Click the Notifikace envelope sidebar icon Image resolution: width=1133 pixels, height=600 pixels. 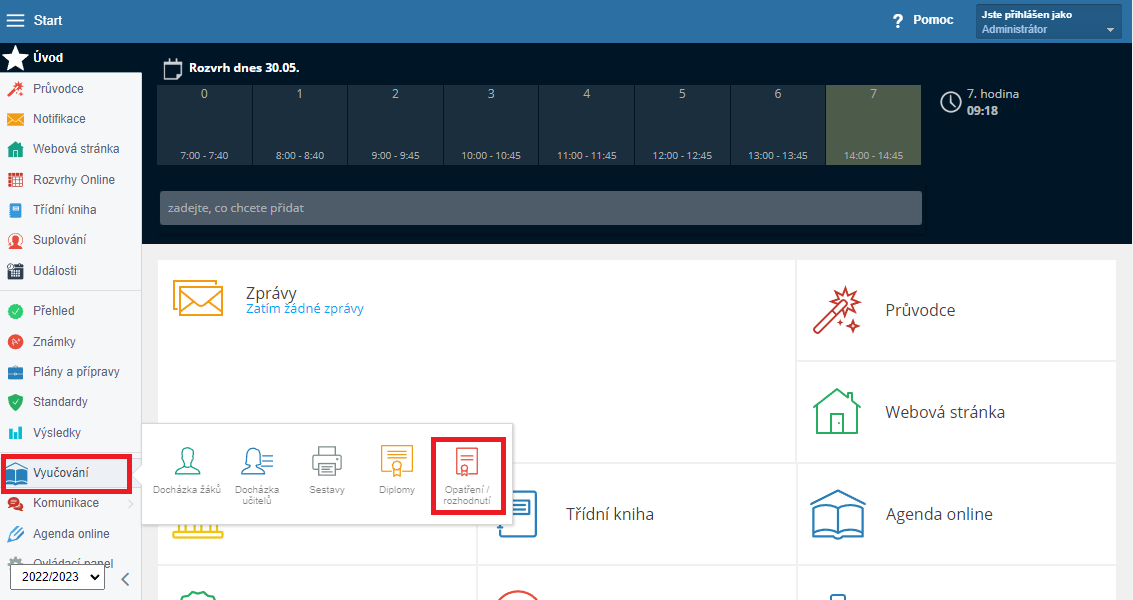pyautogui.click(x=15, y=119)
